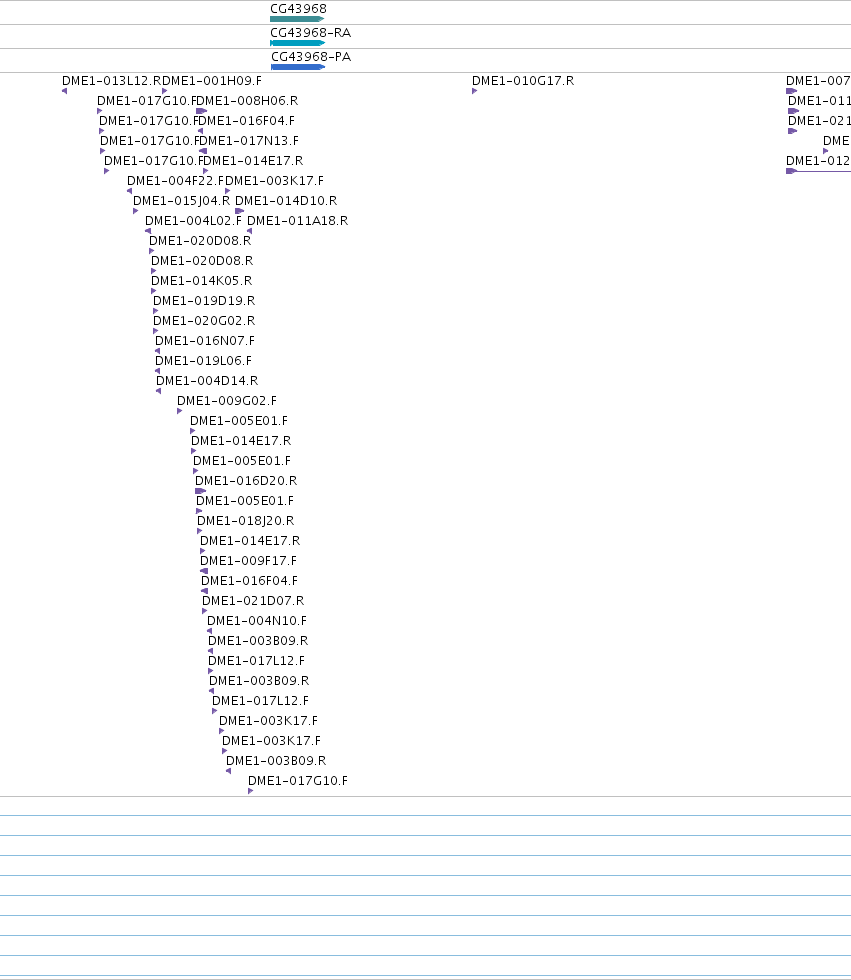
Task: Click the DME1-014K05.R feature label
Action: [x=202, y=281]
